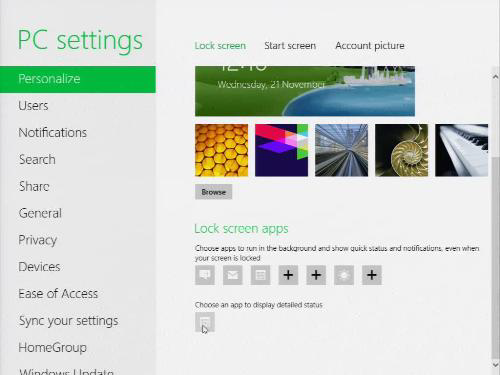Click the current lock screen preview image
The image size is (500, 375).
click(x=305, y=91)
